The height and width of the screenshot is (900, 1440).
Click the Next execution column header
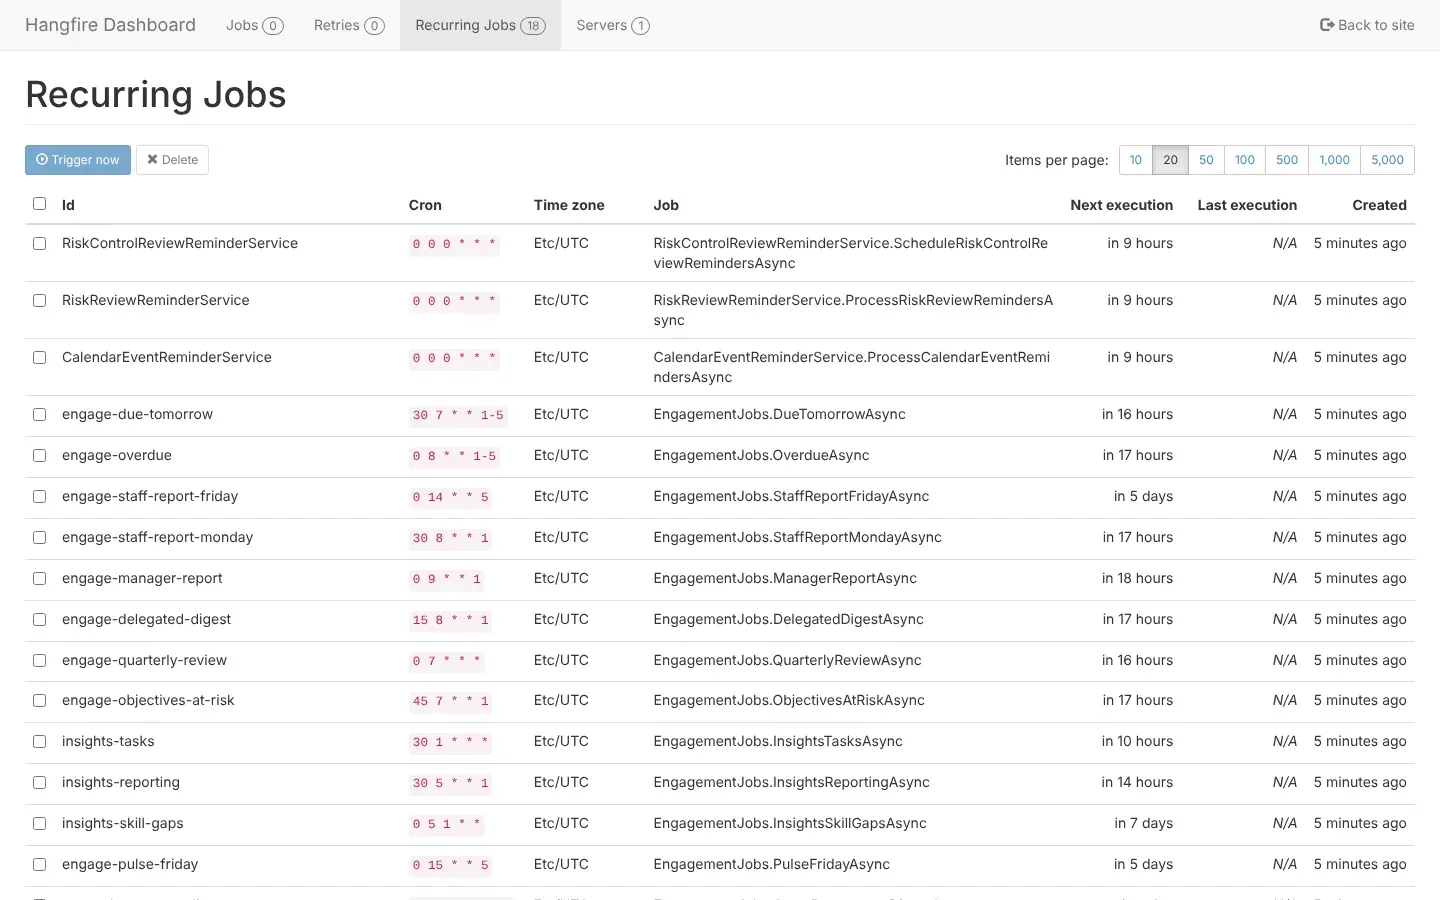1122,205
